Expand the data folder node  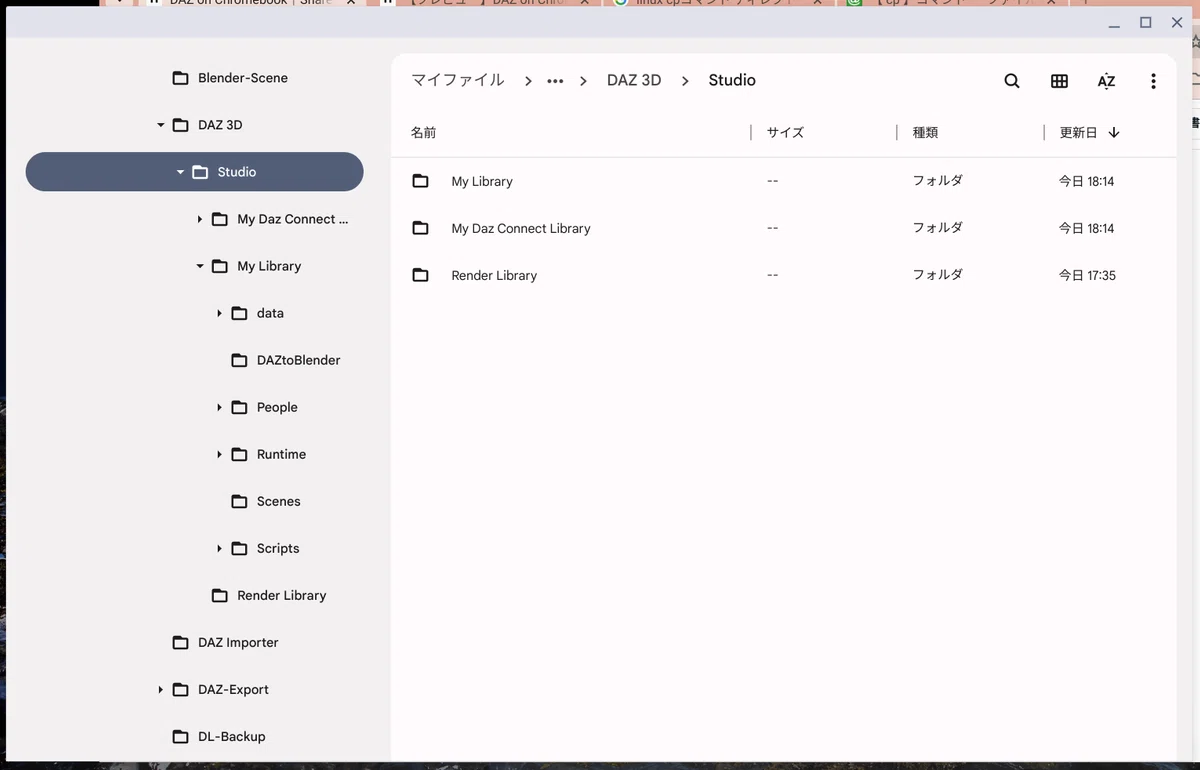tap(219, 313)
